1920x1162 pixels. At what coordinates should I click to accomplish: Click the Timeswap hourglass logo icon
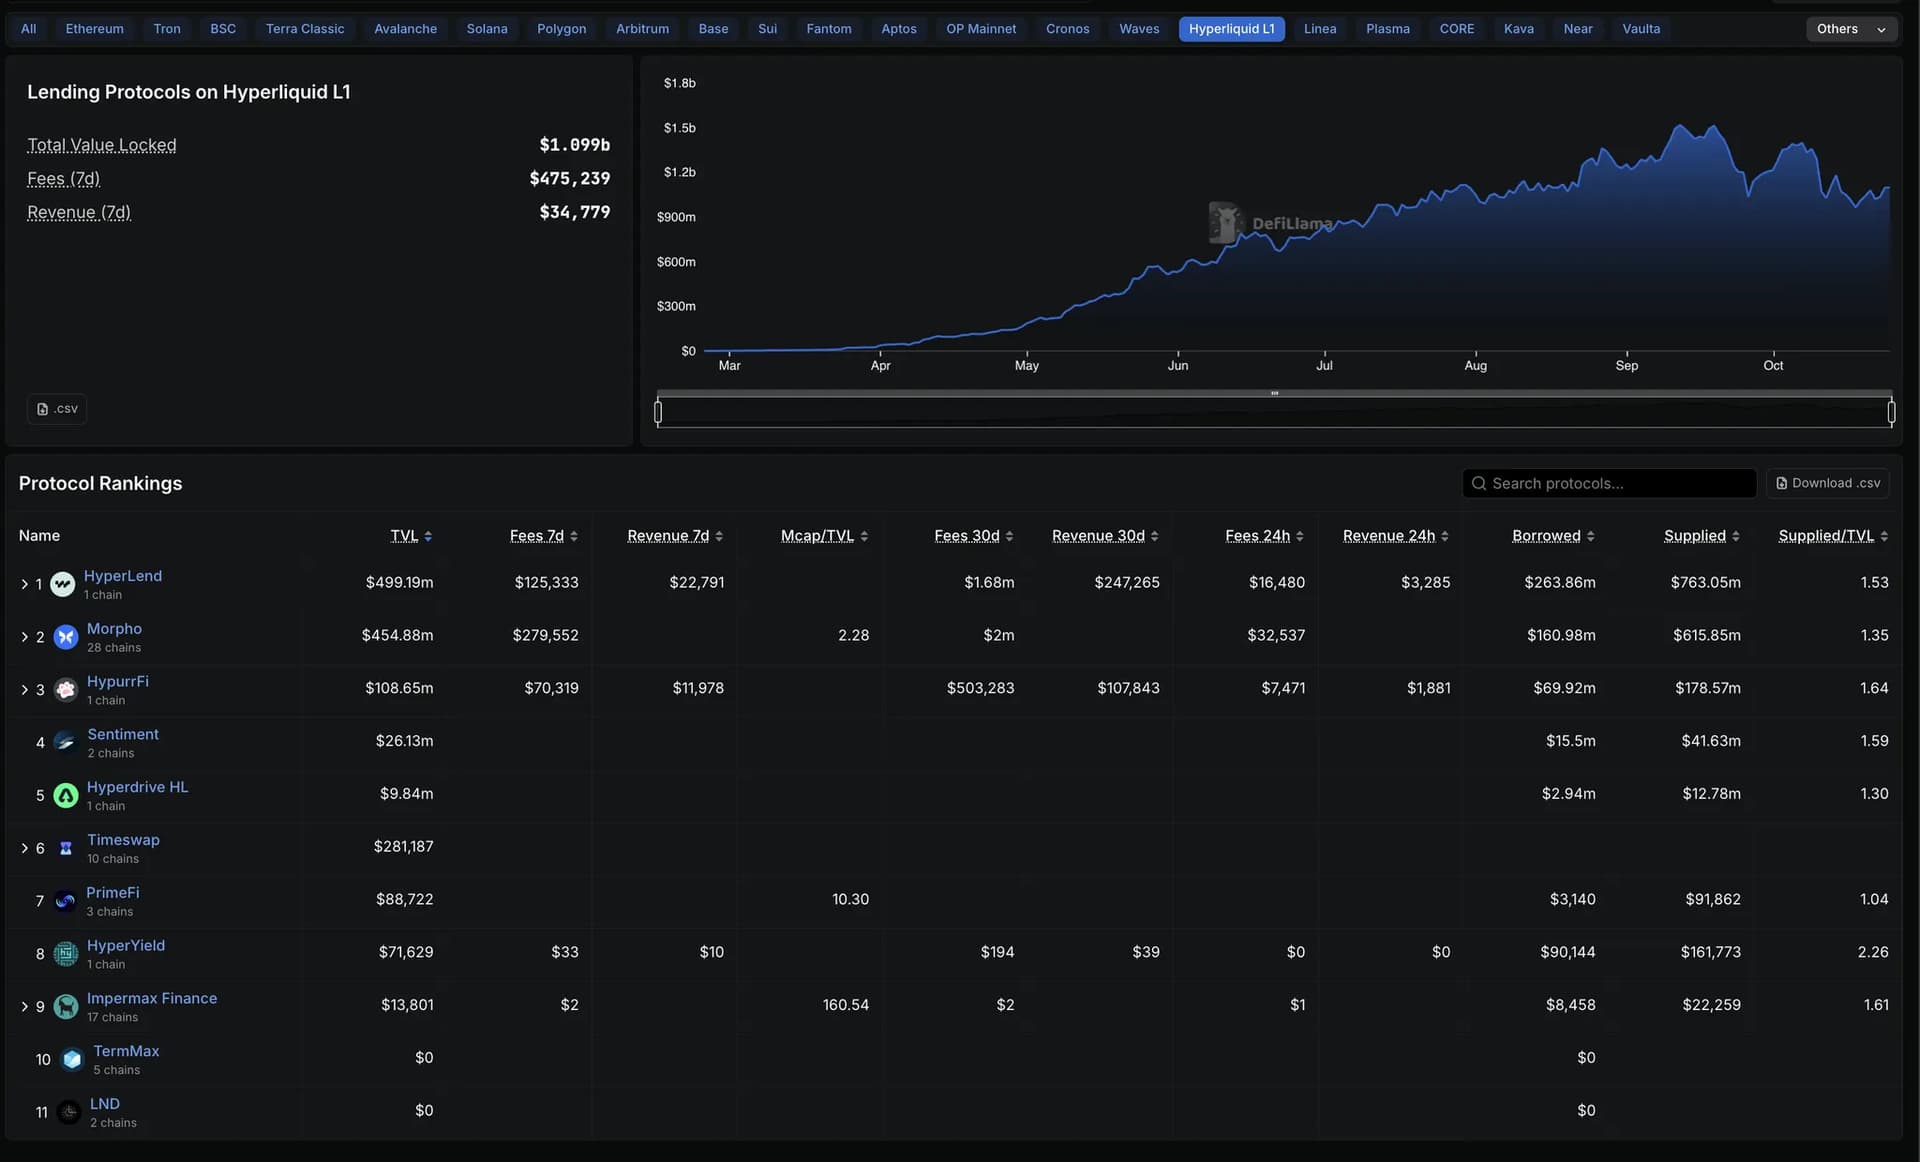tap(66, 848)
